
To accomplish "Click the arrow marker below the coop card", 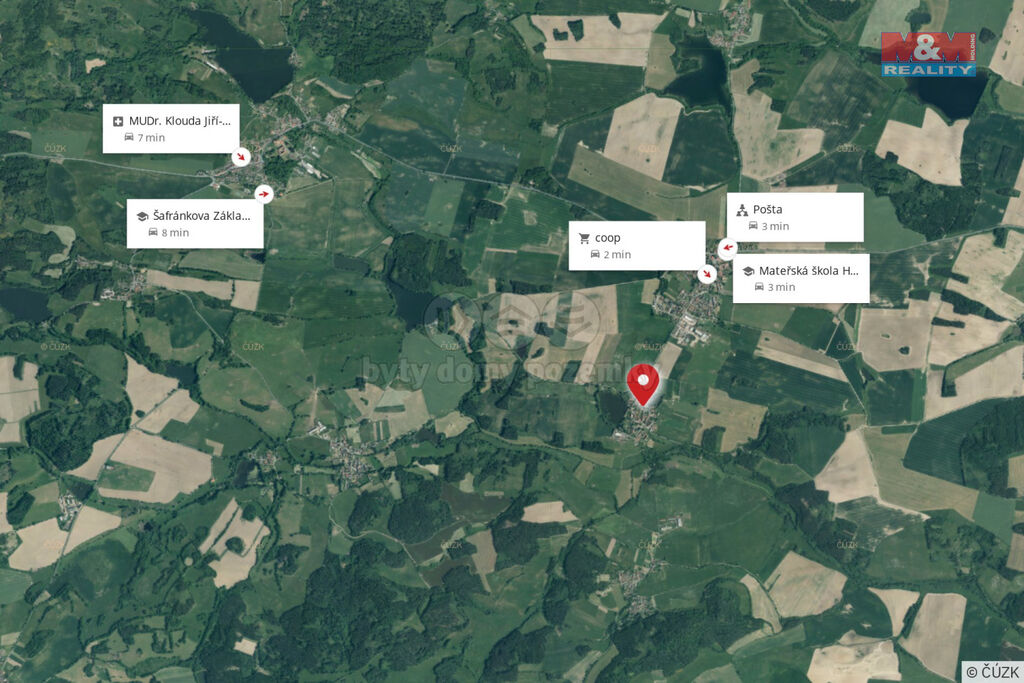I will [x=707, y=274].
